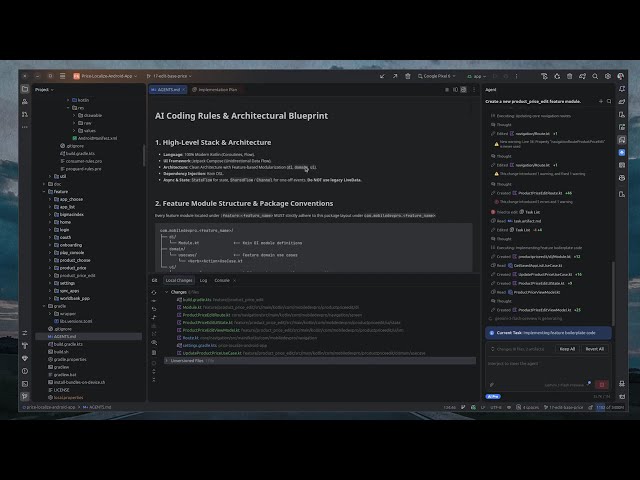
Task: Stop the agent with red stop button
Action: point(602,384)
